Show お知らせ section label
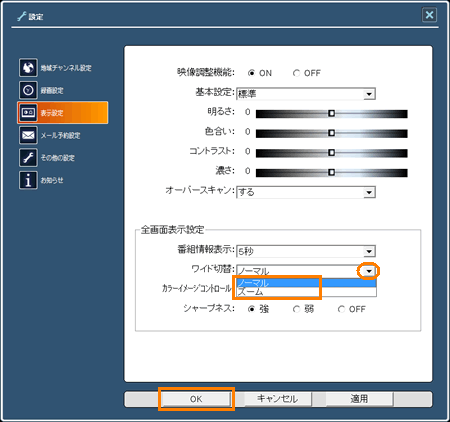The image size is (450, 422). (x=52, y=180)
